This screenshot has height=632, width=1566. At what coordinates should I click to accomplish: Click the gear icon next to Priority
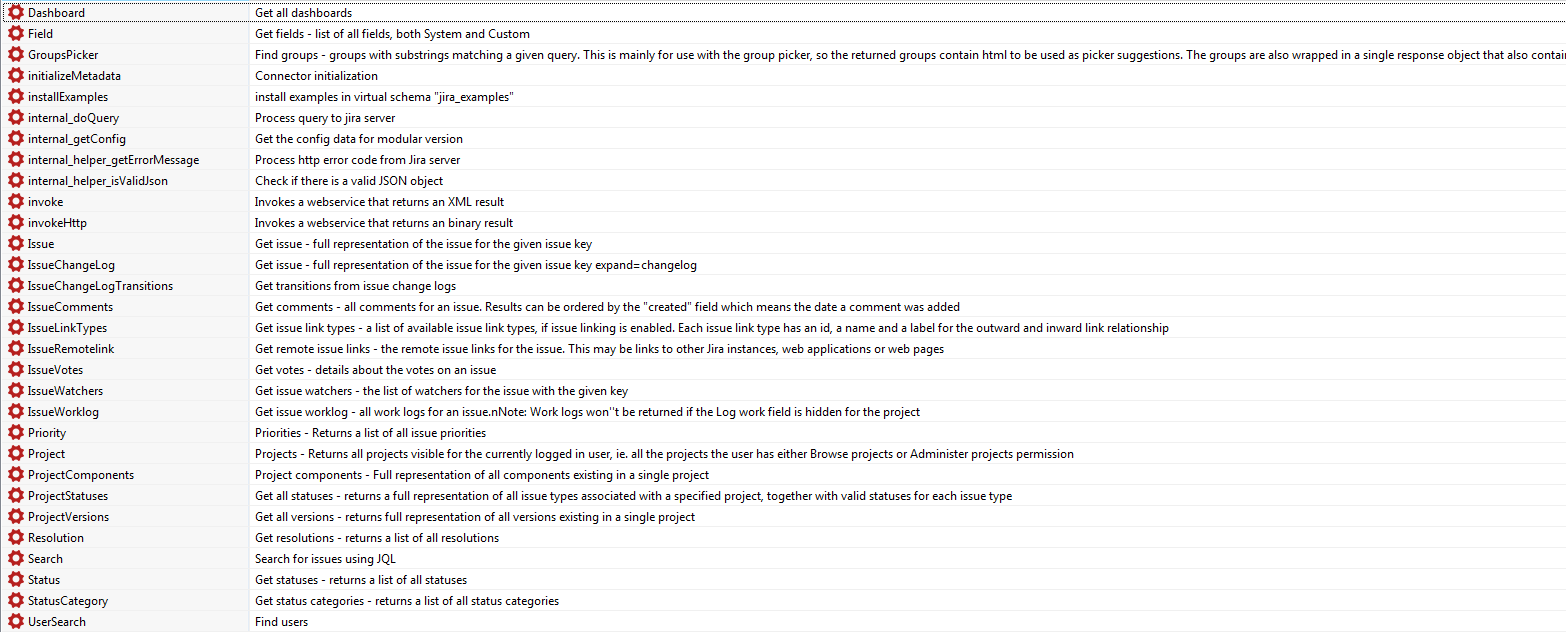[x=16, y=433]
